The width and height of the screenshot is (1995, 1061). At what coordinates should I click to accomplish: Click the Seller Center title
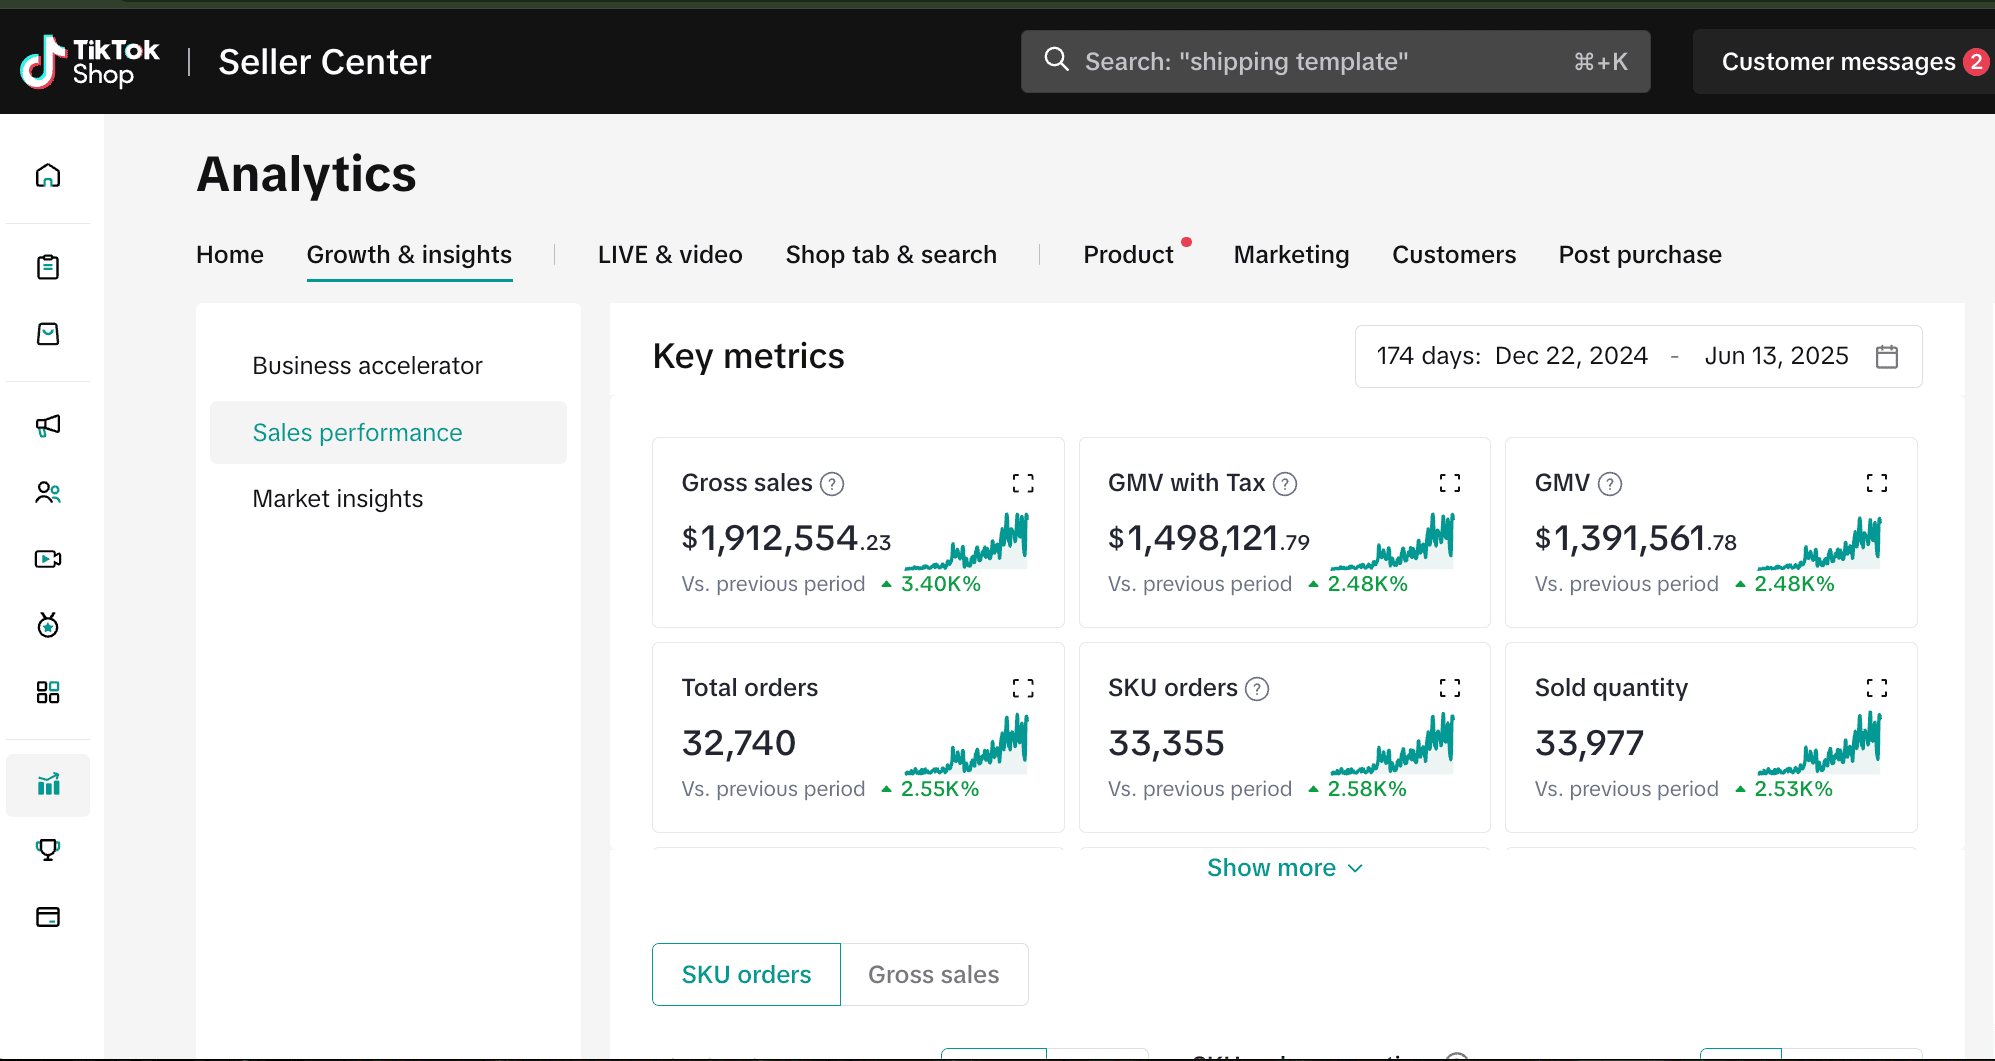[x=325, y=62]
